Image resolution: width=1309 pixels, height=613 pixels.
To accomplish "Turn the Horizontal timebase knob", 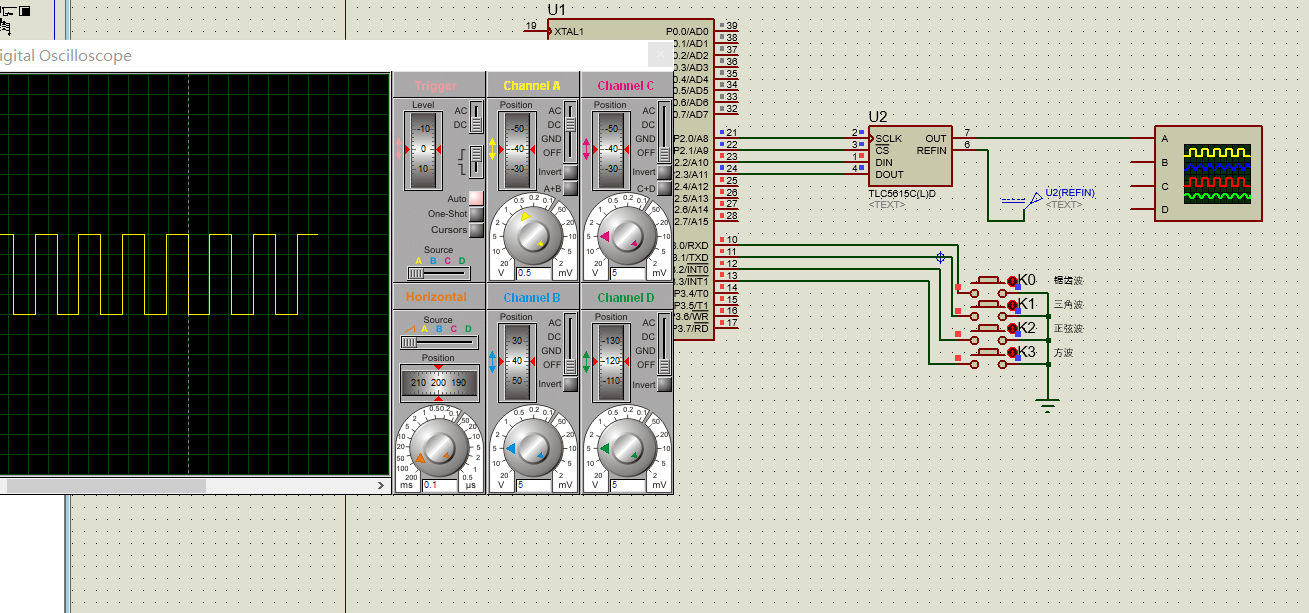I will 438,447.
